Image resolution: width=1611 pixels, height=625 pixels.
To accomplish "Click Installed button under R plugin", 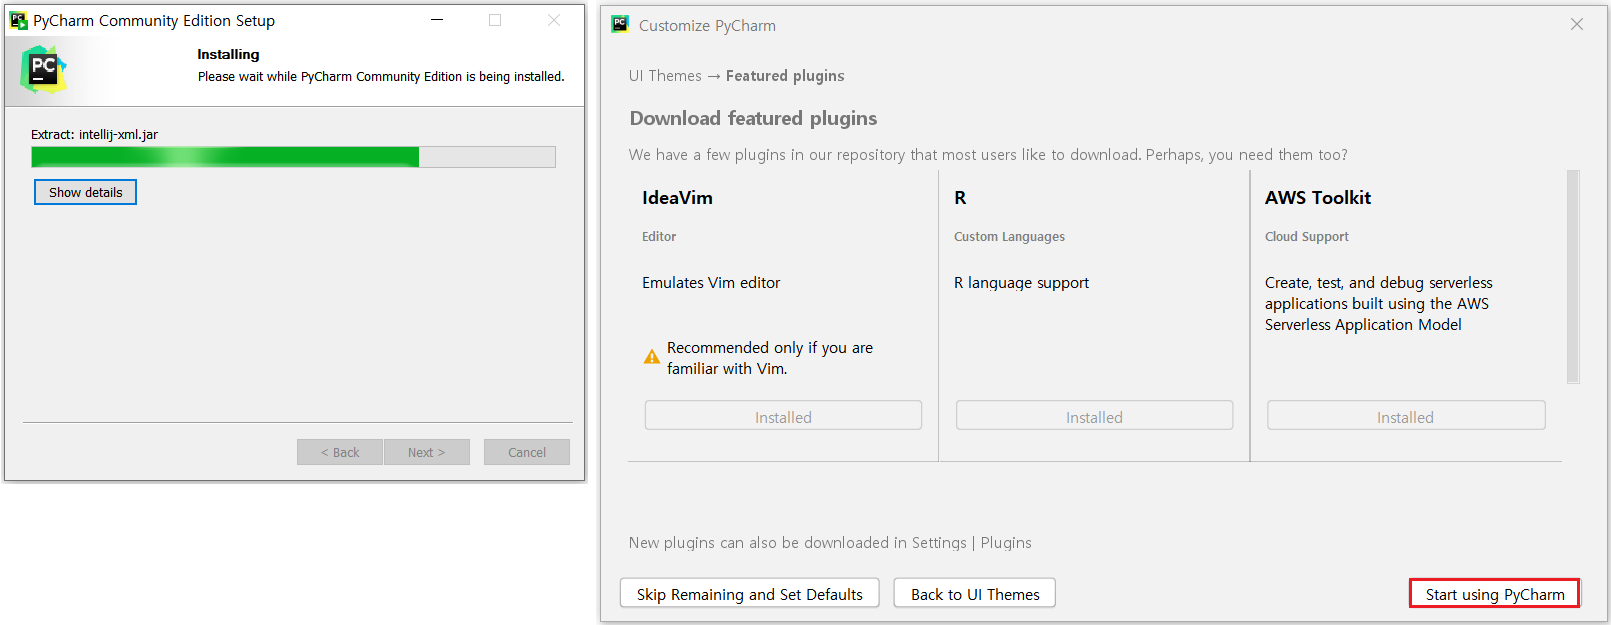I will pyautogui.click(x=1094, y=416).
